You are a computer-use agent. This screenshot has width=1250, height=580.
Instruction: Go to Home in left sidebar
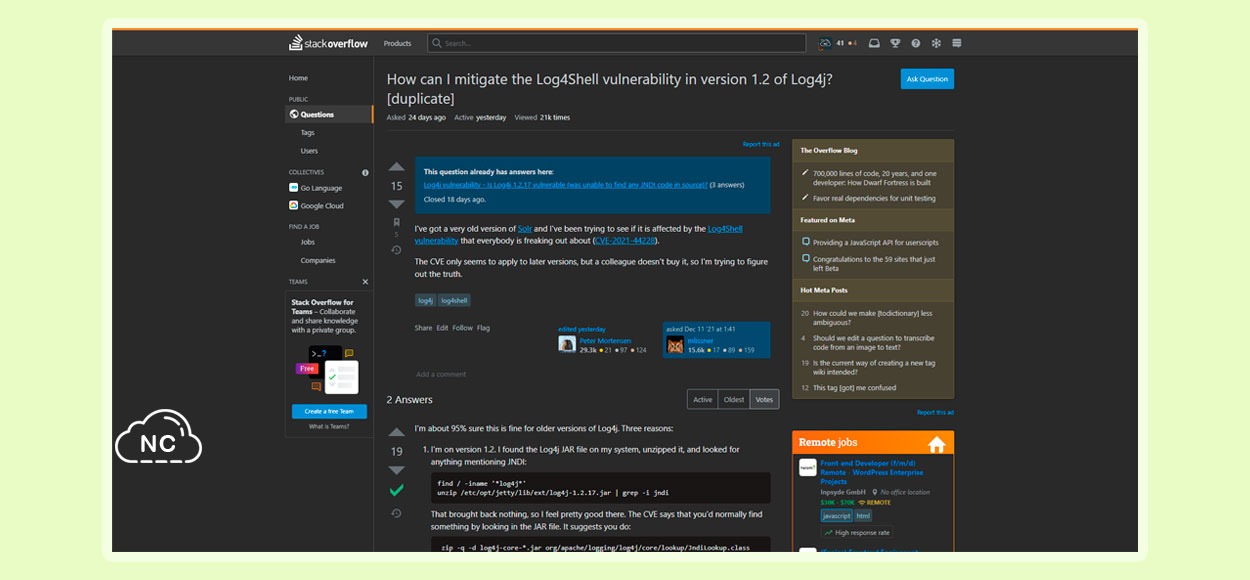pyautogui.click(x=298, y=78)
